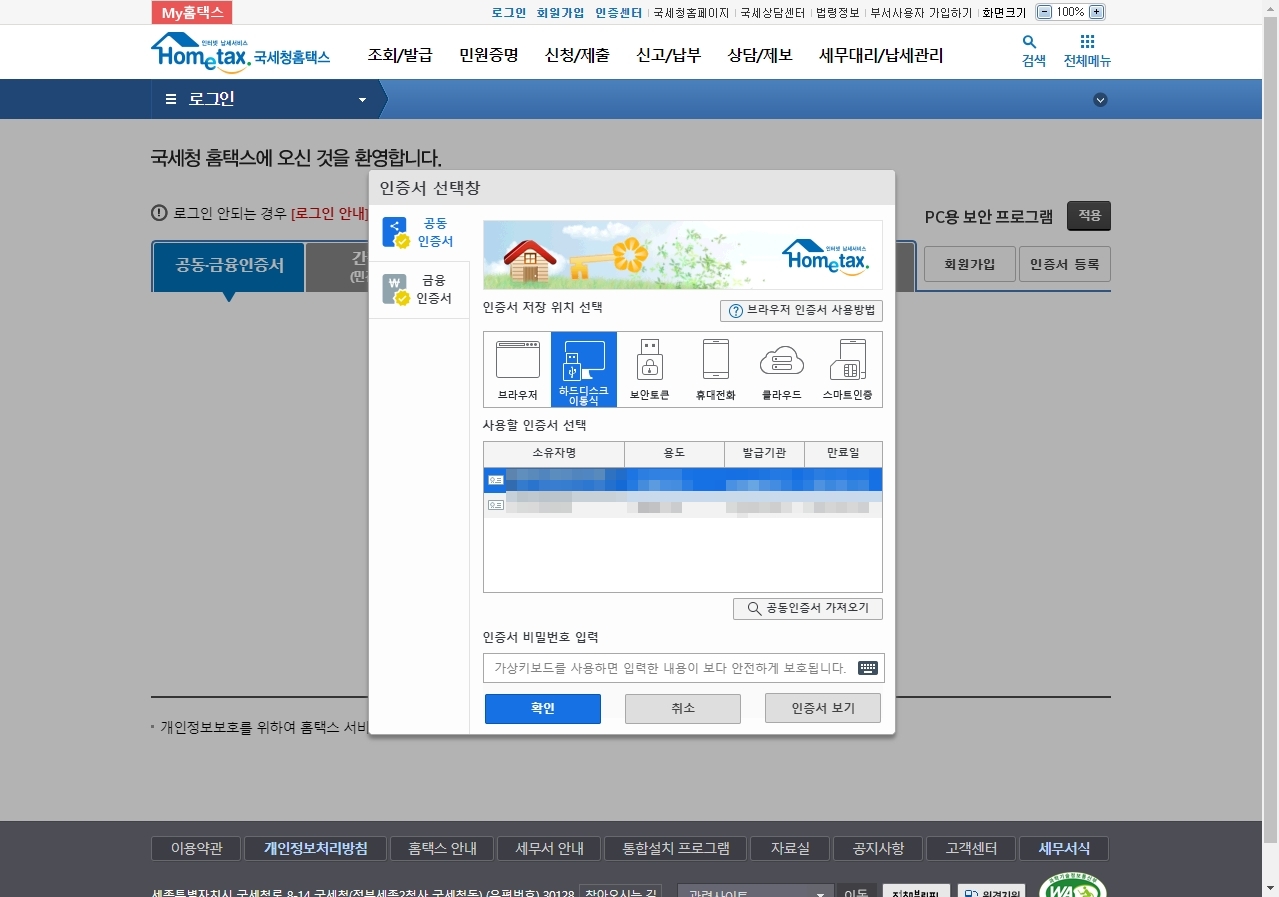The height and width of the screenshot is (897, 1279).
Task: Open 국세청홈페이지 link
Action: (691, 13)
